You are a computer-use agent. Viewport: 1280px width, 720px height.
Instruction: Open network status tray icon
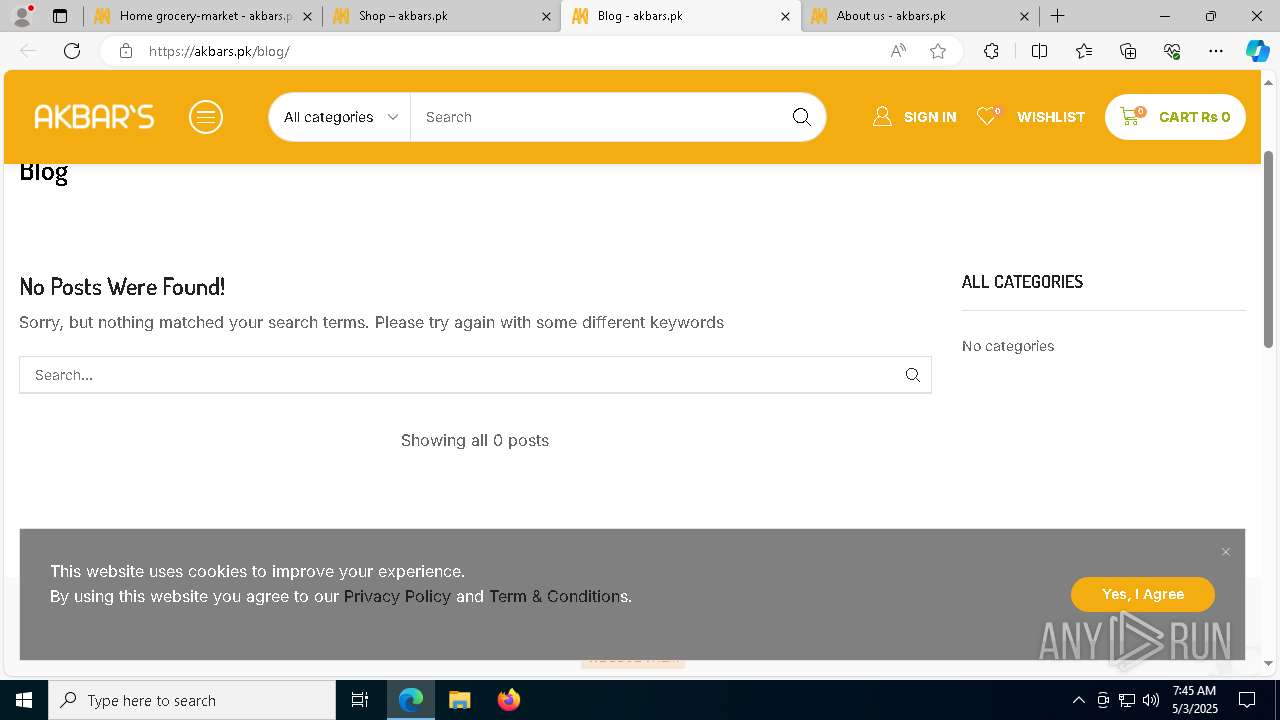[1127, 700]
